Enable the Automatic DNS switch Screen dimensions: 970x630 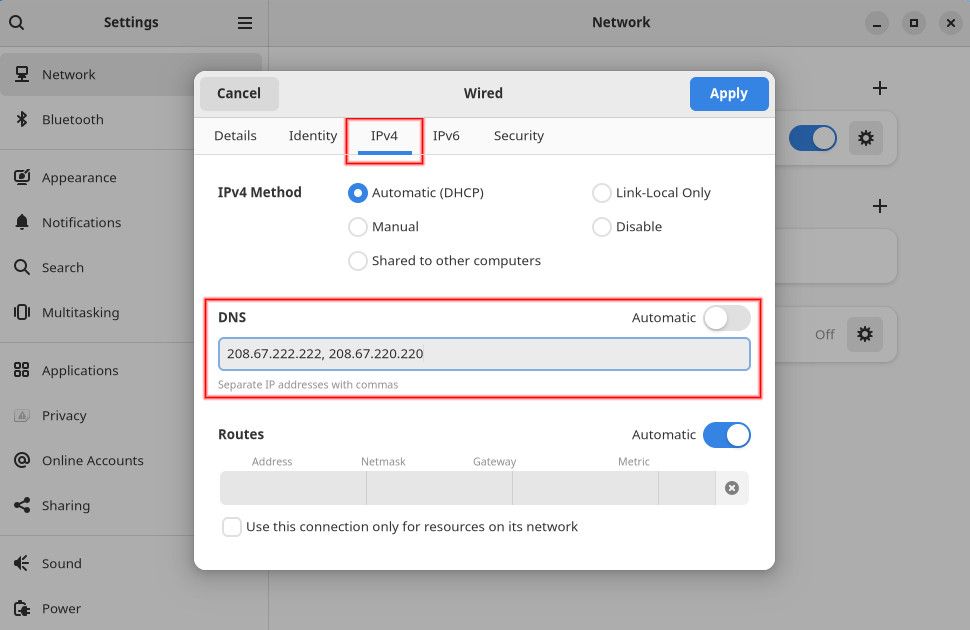[x=727, y=317]
